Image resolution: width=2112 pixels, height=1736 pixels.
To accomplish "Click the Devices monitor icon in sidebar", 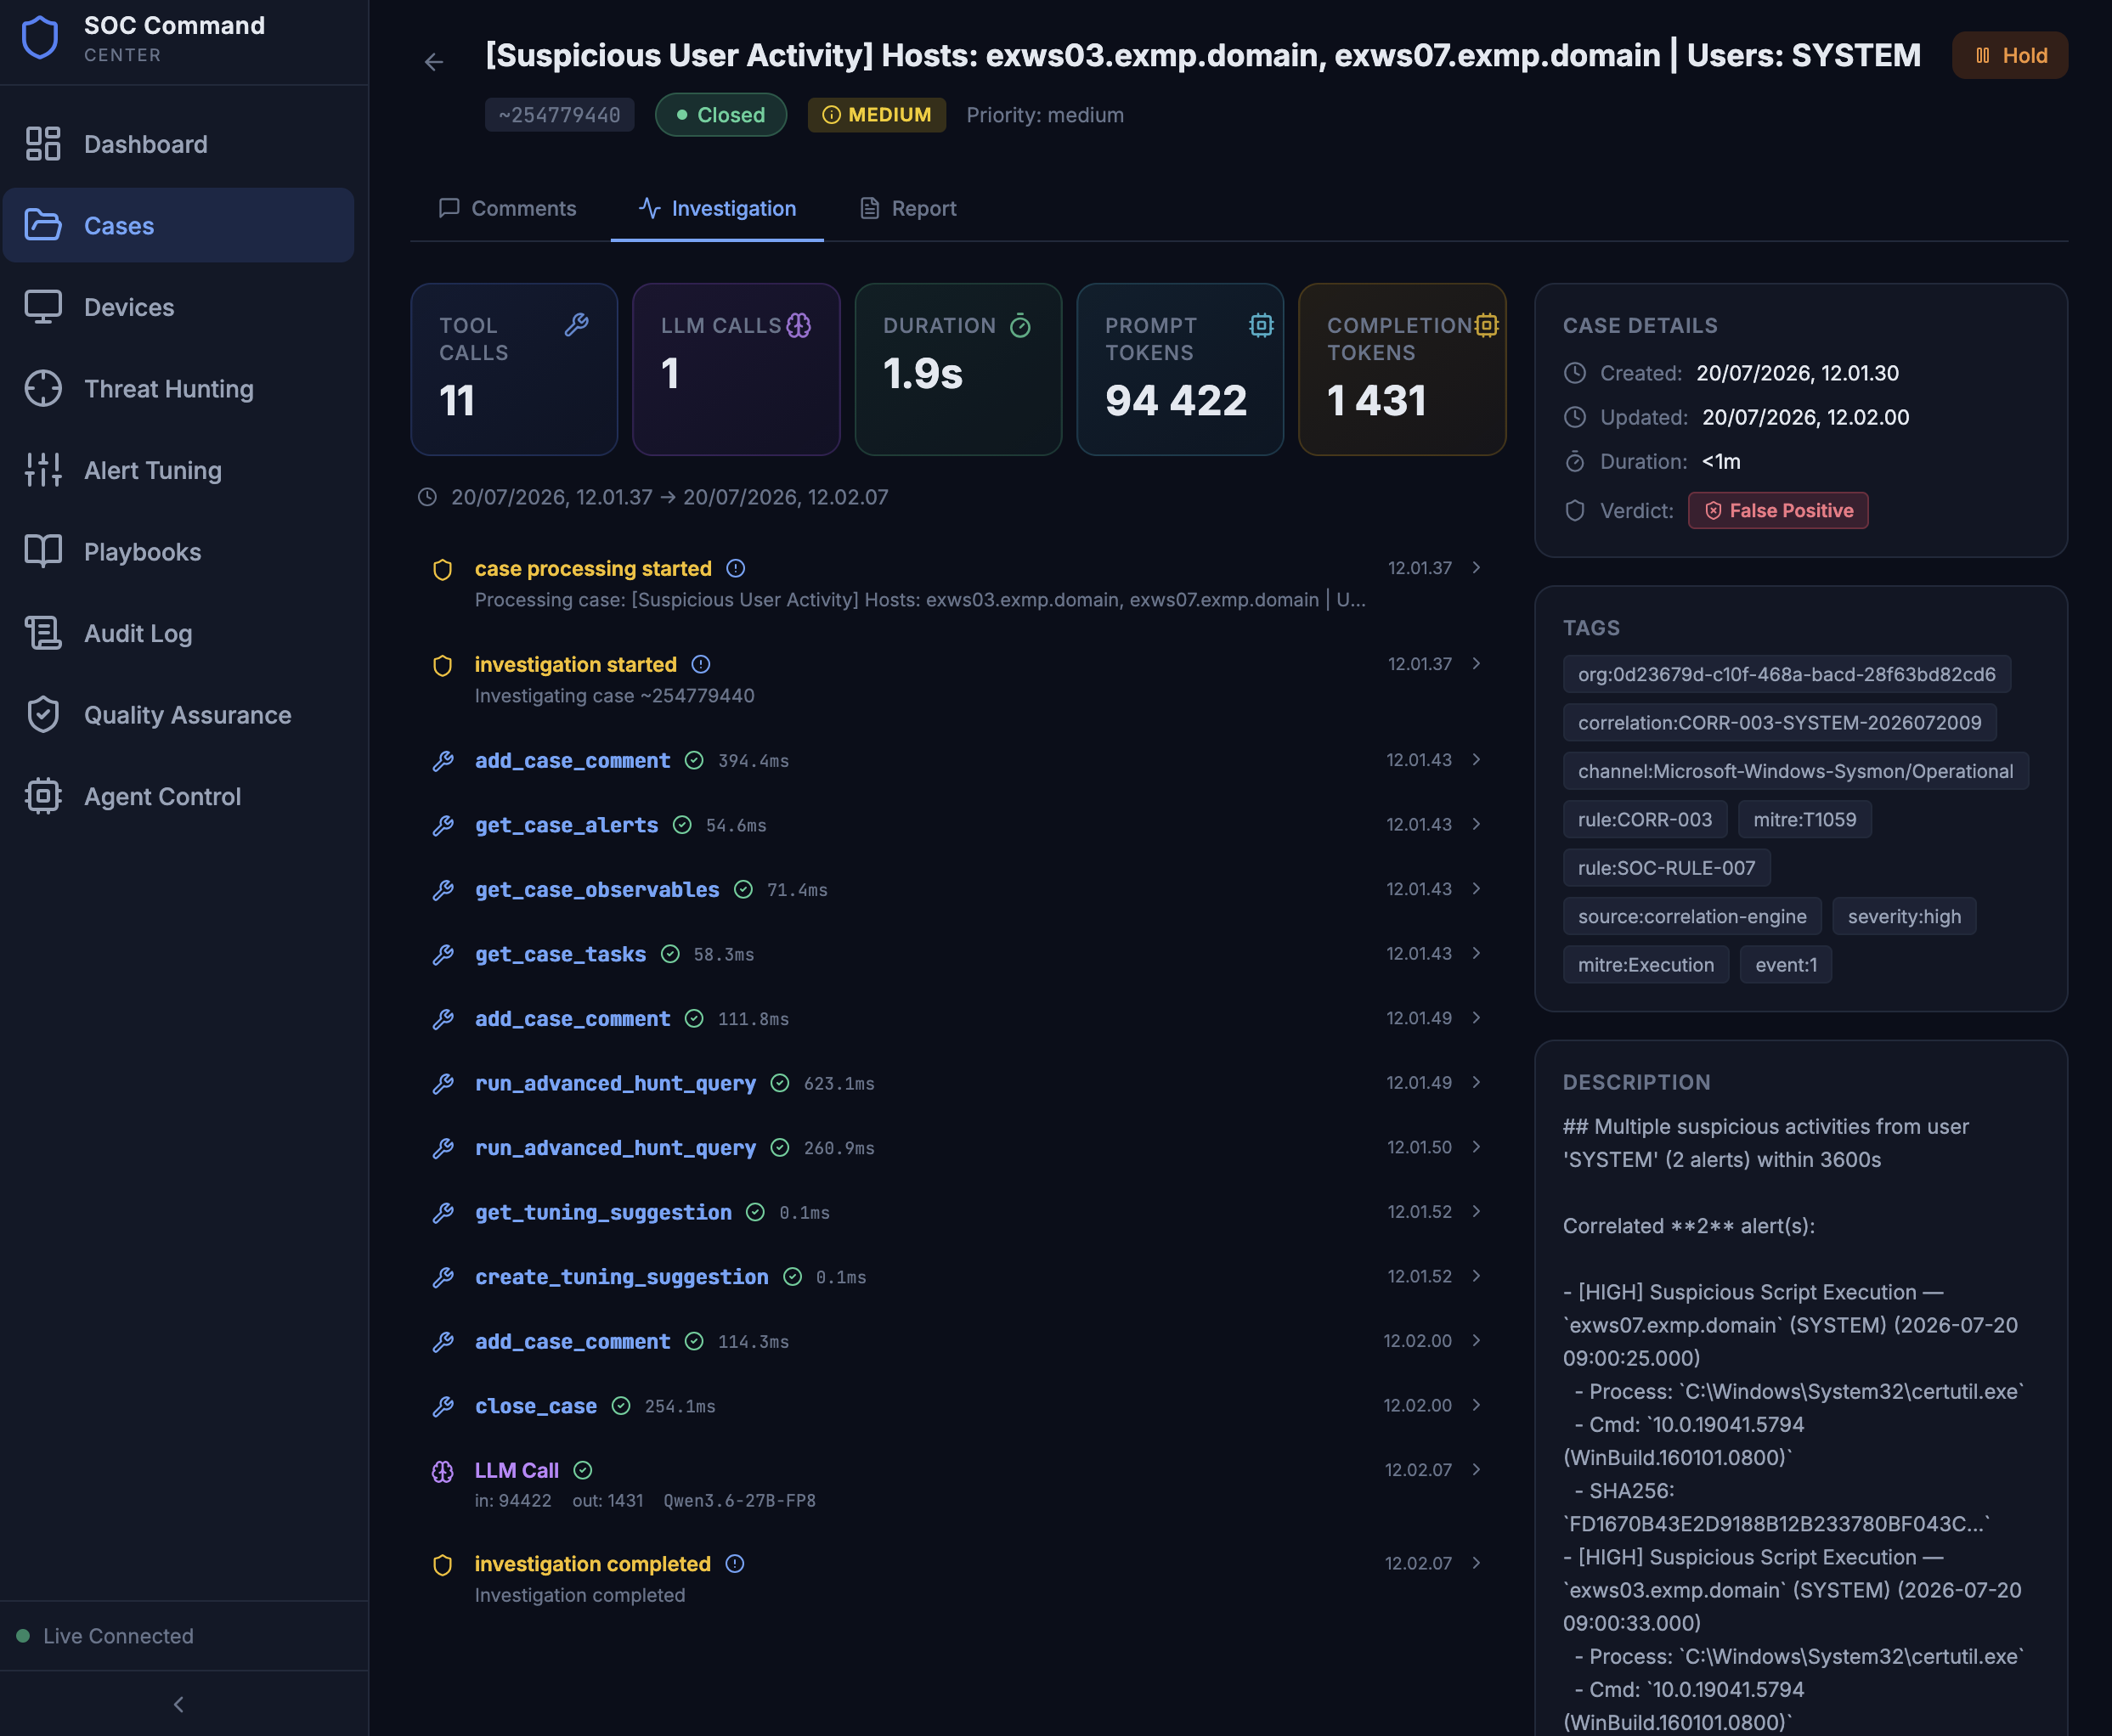I will (43, 307).
